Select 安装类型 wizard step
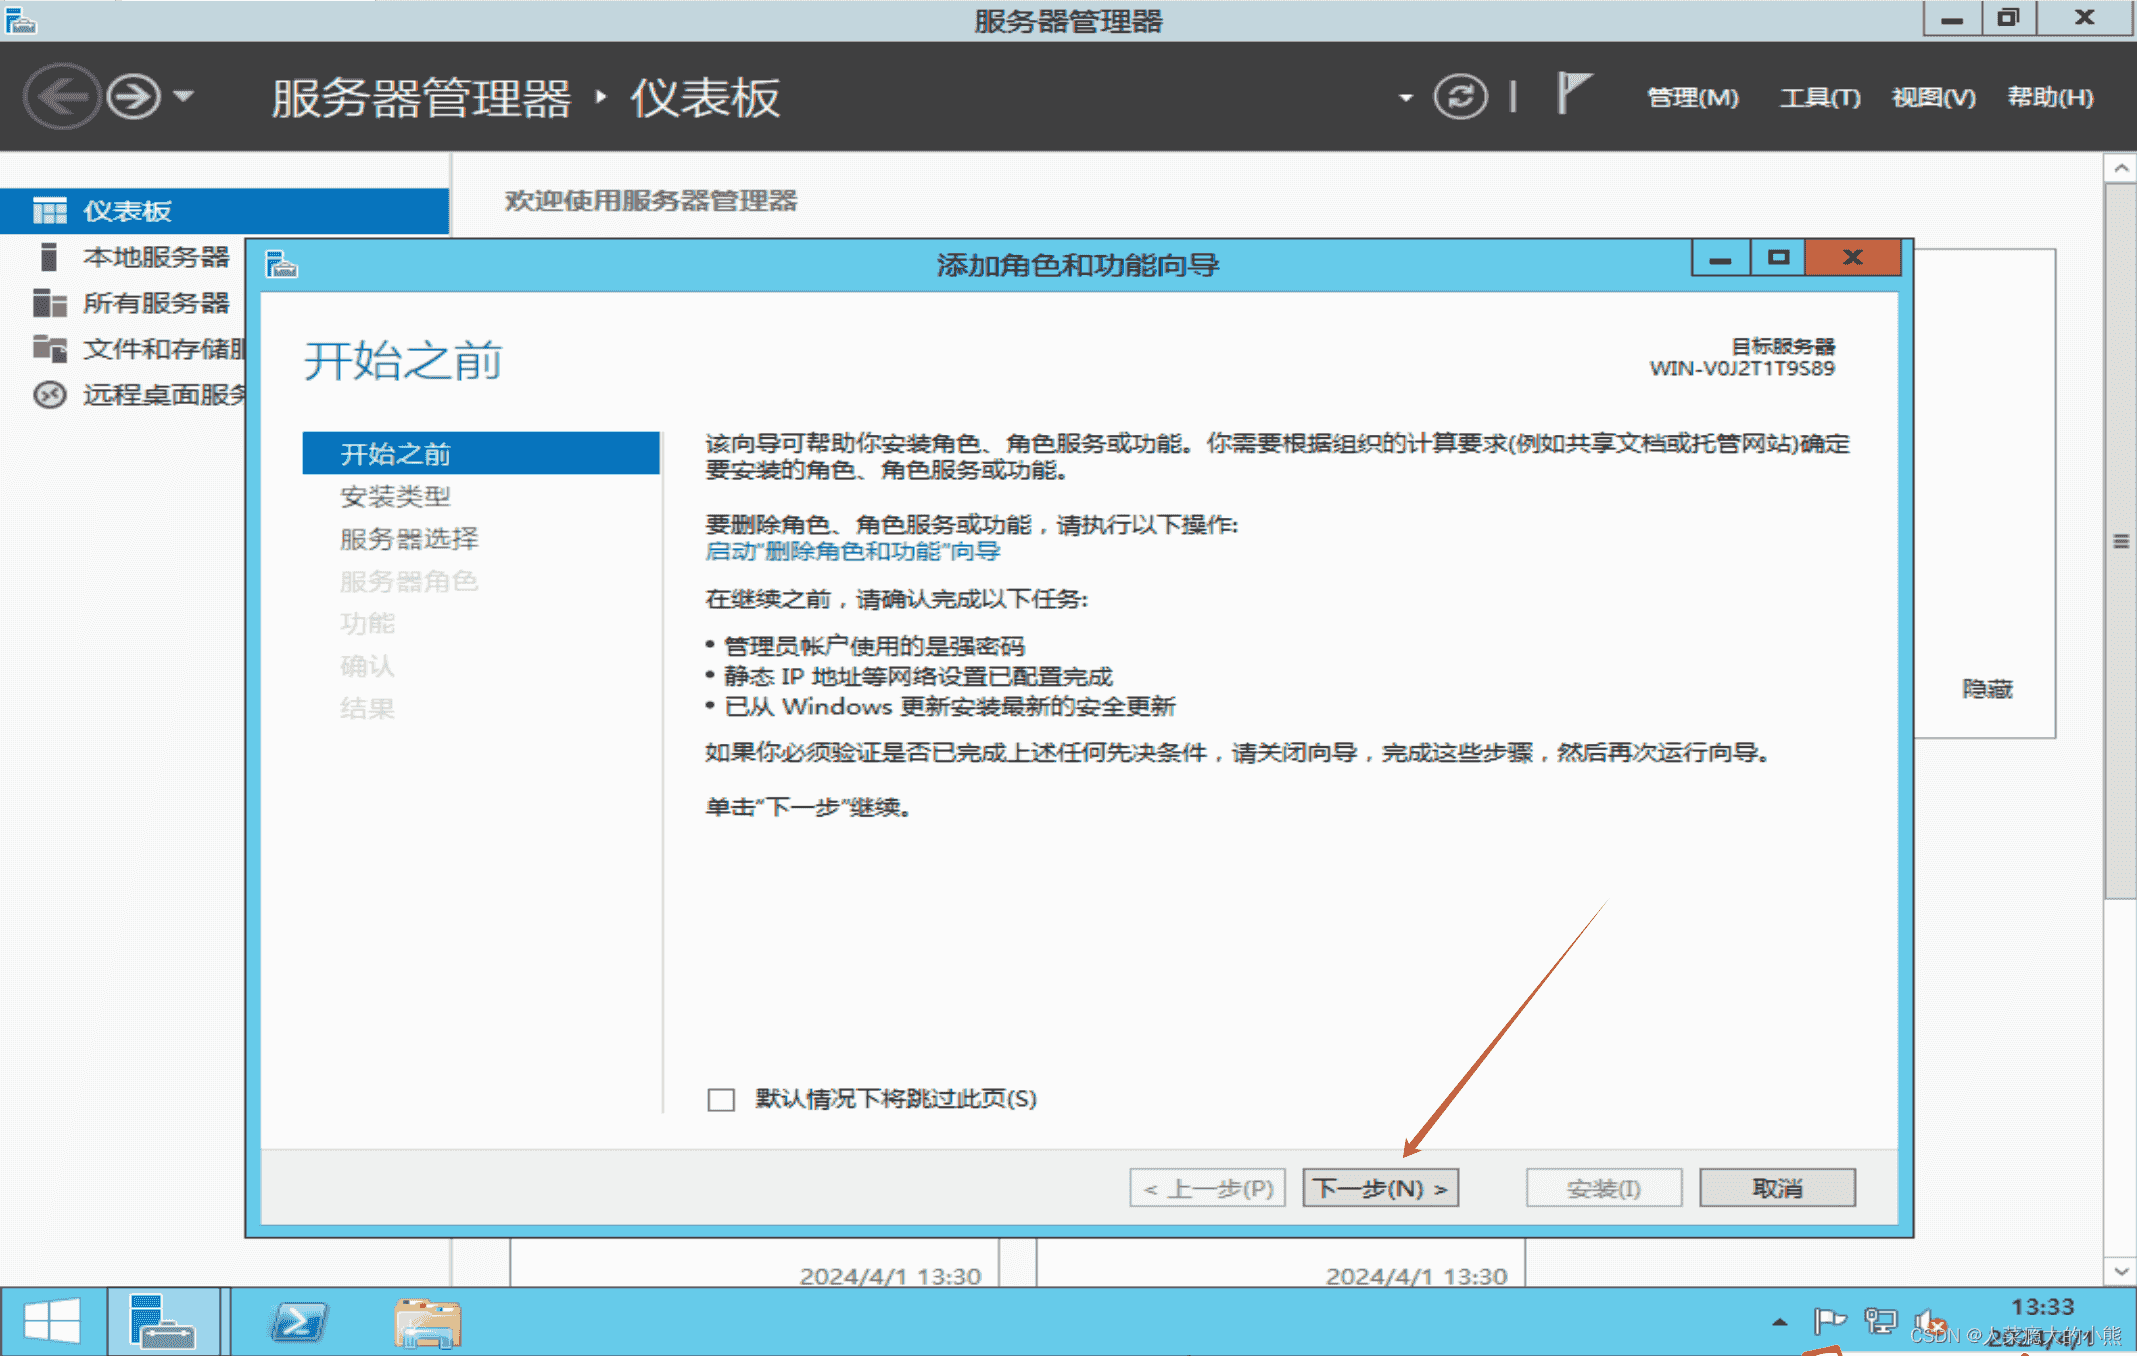The height and width of the screenshot is (1356, 2137). (395, 495)
